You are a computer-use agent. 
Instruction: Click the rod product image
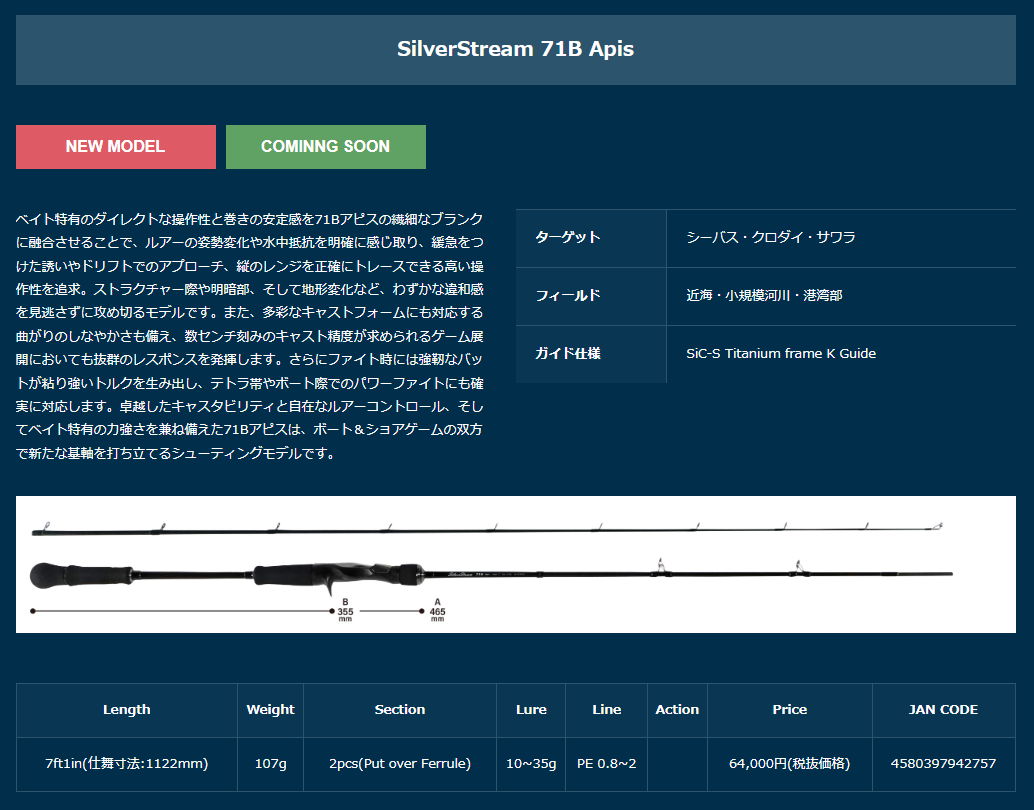[x=515, y=563]
